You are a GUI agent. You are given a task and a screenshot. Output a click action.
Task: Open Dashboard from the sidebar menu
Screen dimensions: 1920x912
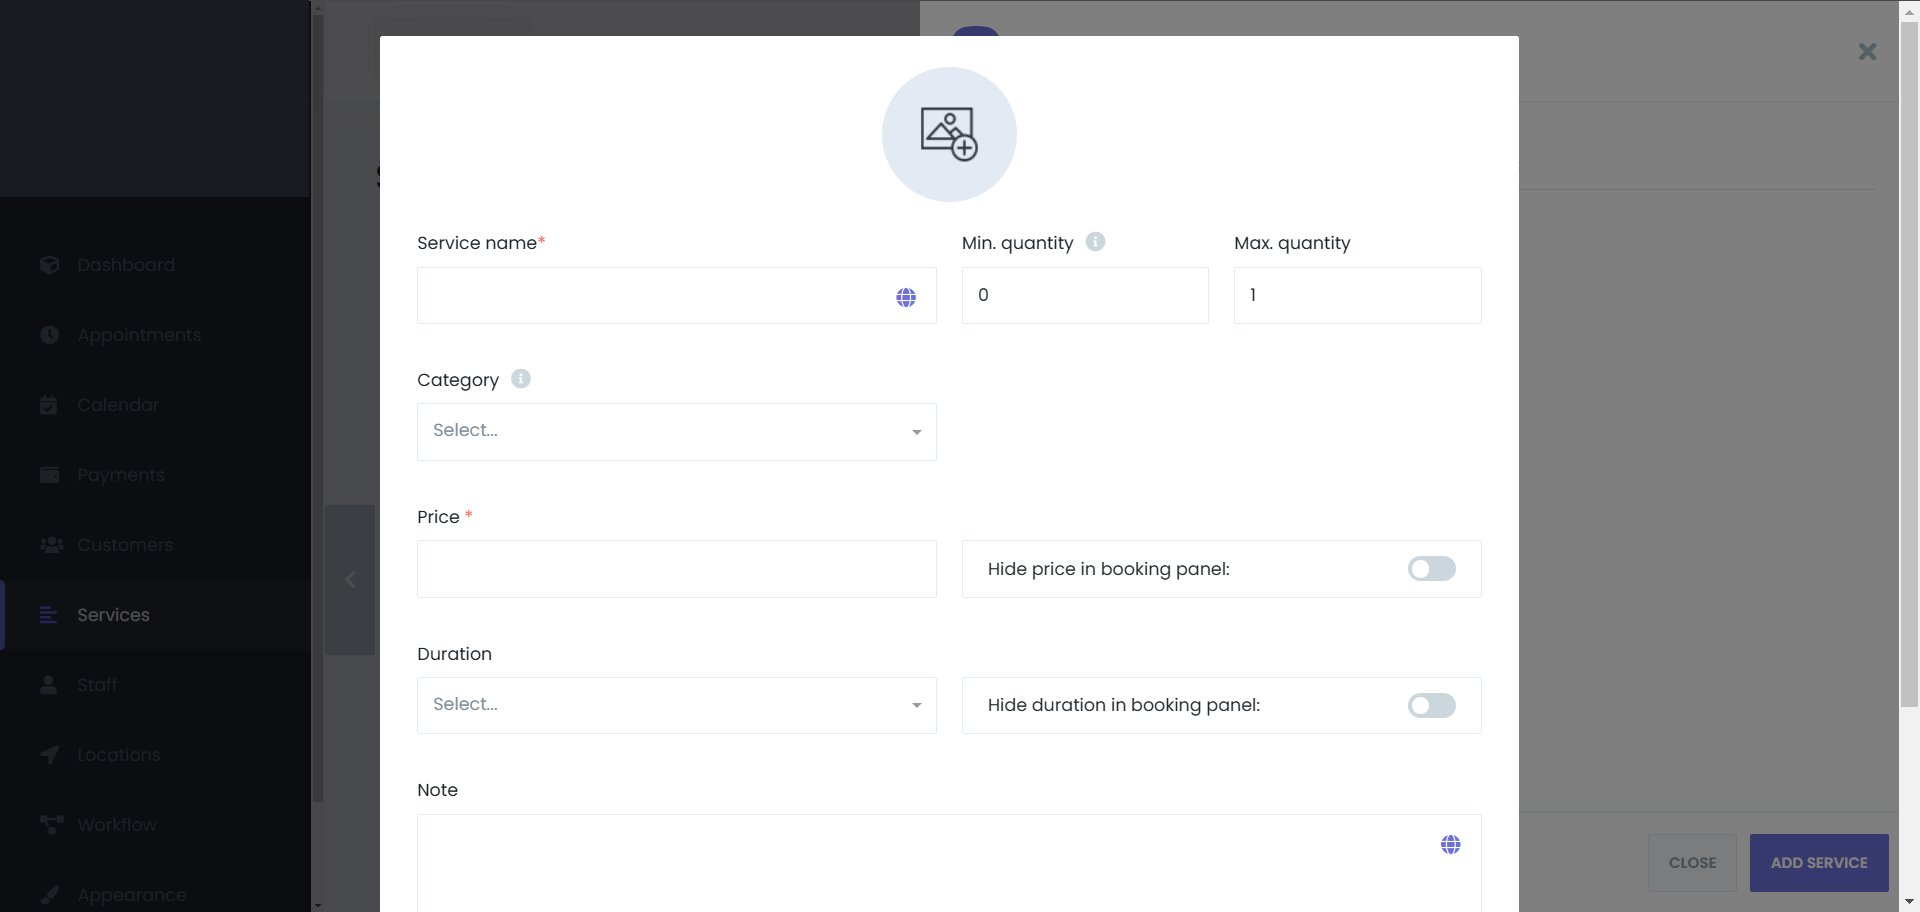click(126, 265)
